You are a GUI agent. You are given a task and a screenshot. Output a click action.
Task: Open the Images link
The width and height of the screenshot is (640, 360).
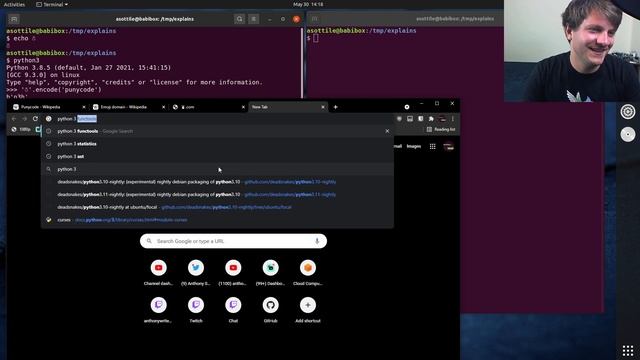413,146
